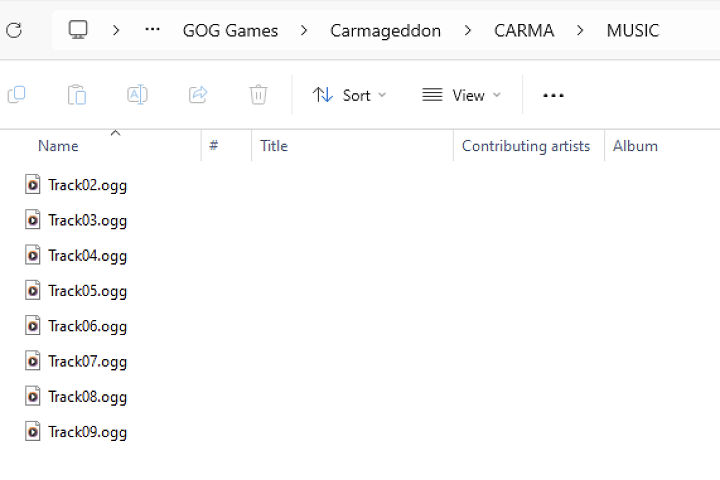This screenshot has height=480, width=720.
Task: Click the This PC monitor icon
Action: pyautogui.click(x=78, y=30)
